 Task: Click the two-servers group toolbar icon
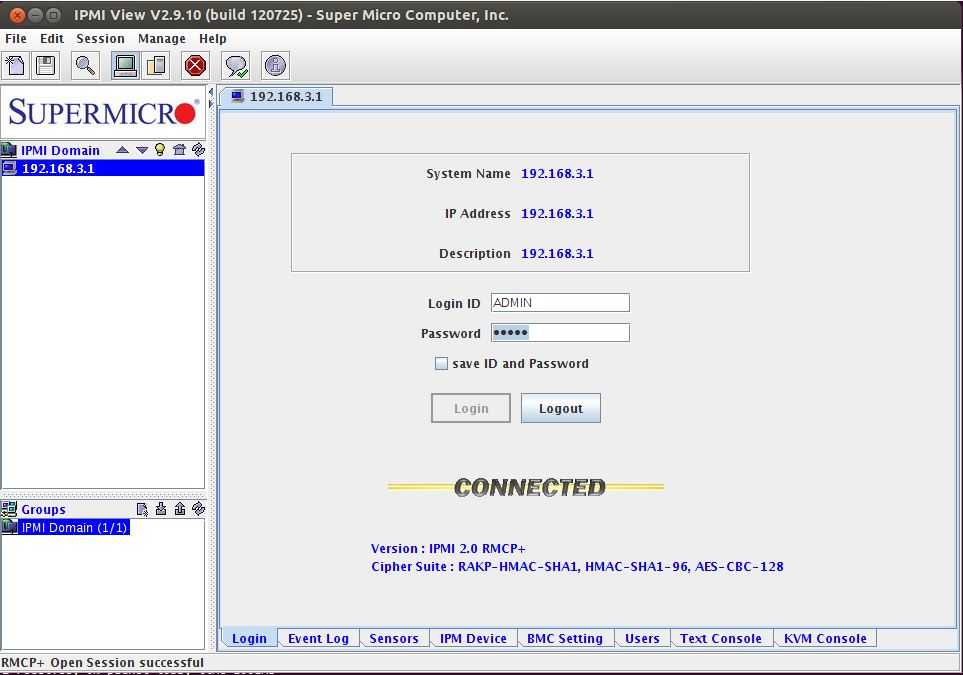click(x=156, y=66)
